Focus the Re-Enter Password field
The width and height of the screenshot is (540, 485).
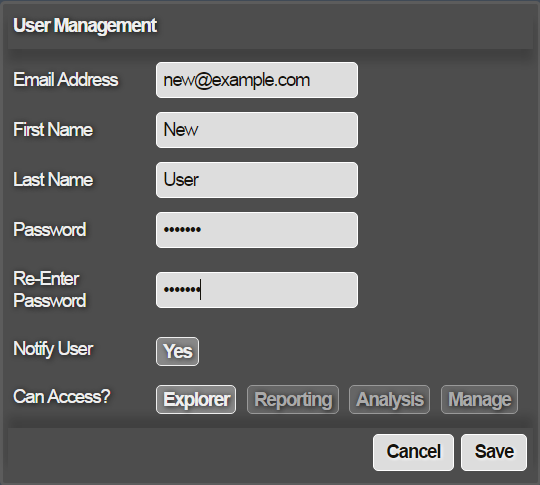[257, 290]
